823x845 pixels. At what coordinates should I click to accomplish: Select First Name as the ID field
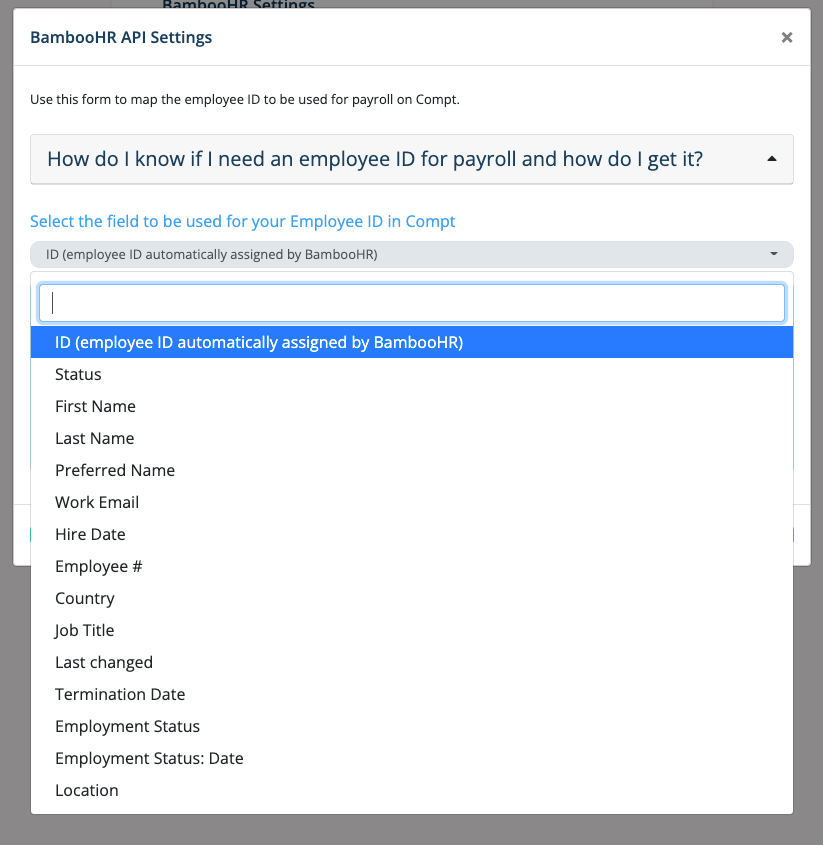point(95,406)
